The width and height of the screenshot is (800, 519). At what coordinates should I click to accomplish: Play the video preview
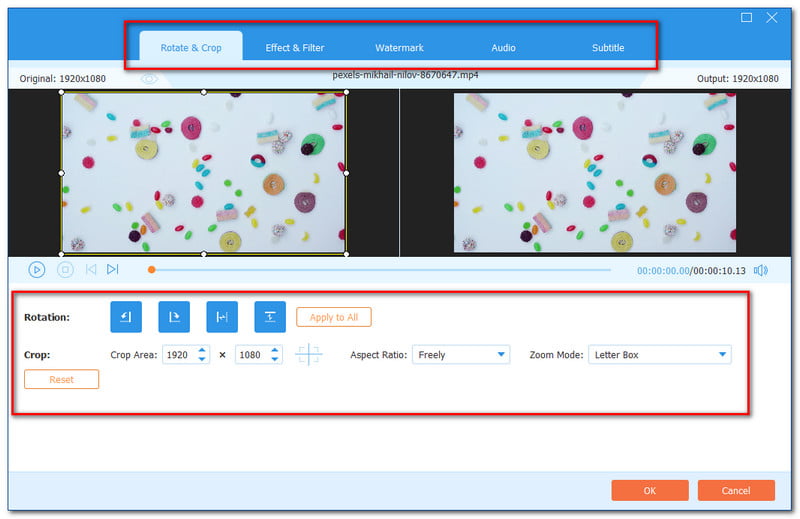[37, 269]
